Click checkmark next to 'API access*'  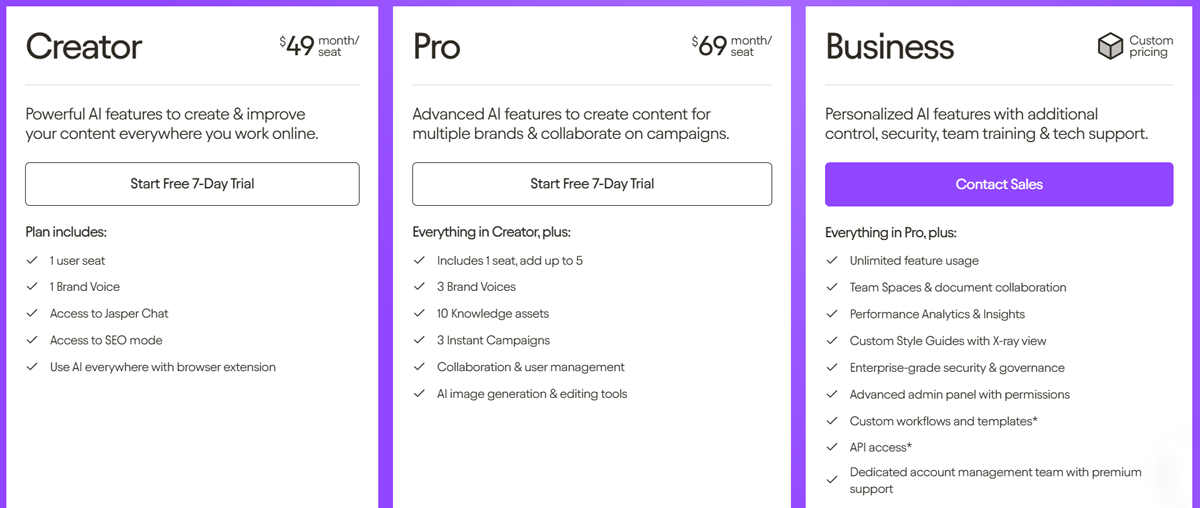tap(832, 447)
